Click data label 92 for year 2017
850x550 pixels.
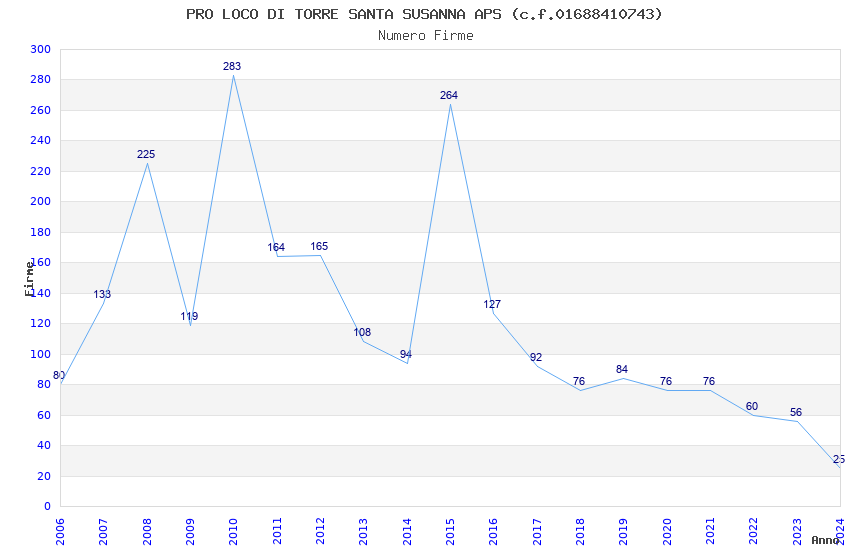coord(536,358)
